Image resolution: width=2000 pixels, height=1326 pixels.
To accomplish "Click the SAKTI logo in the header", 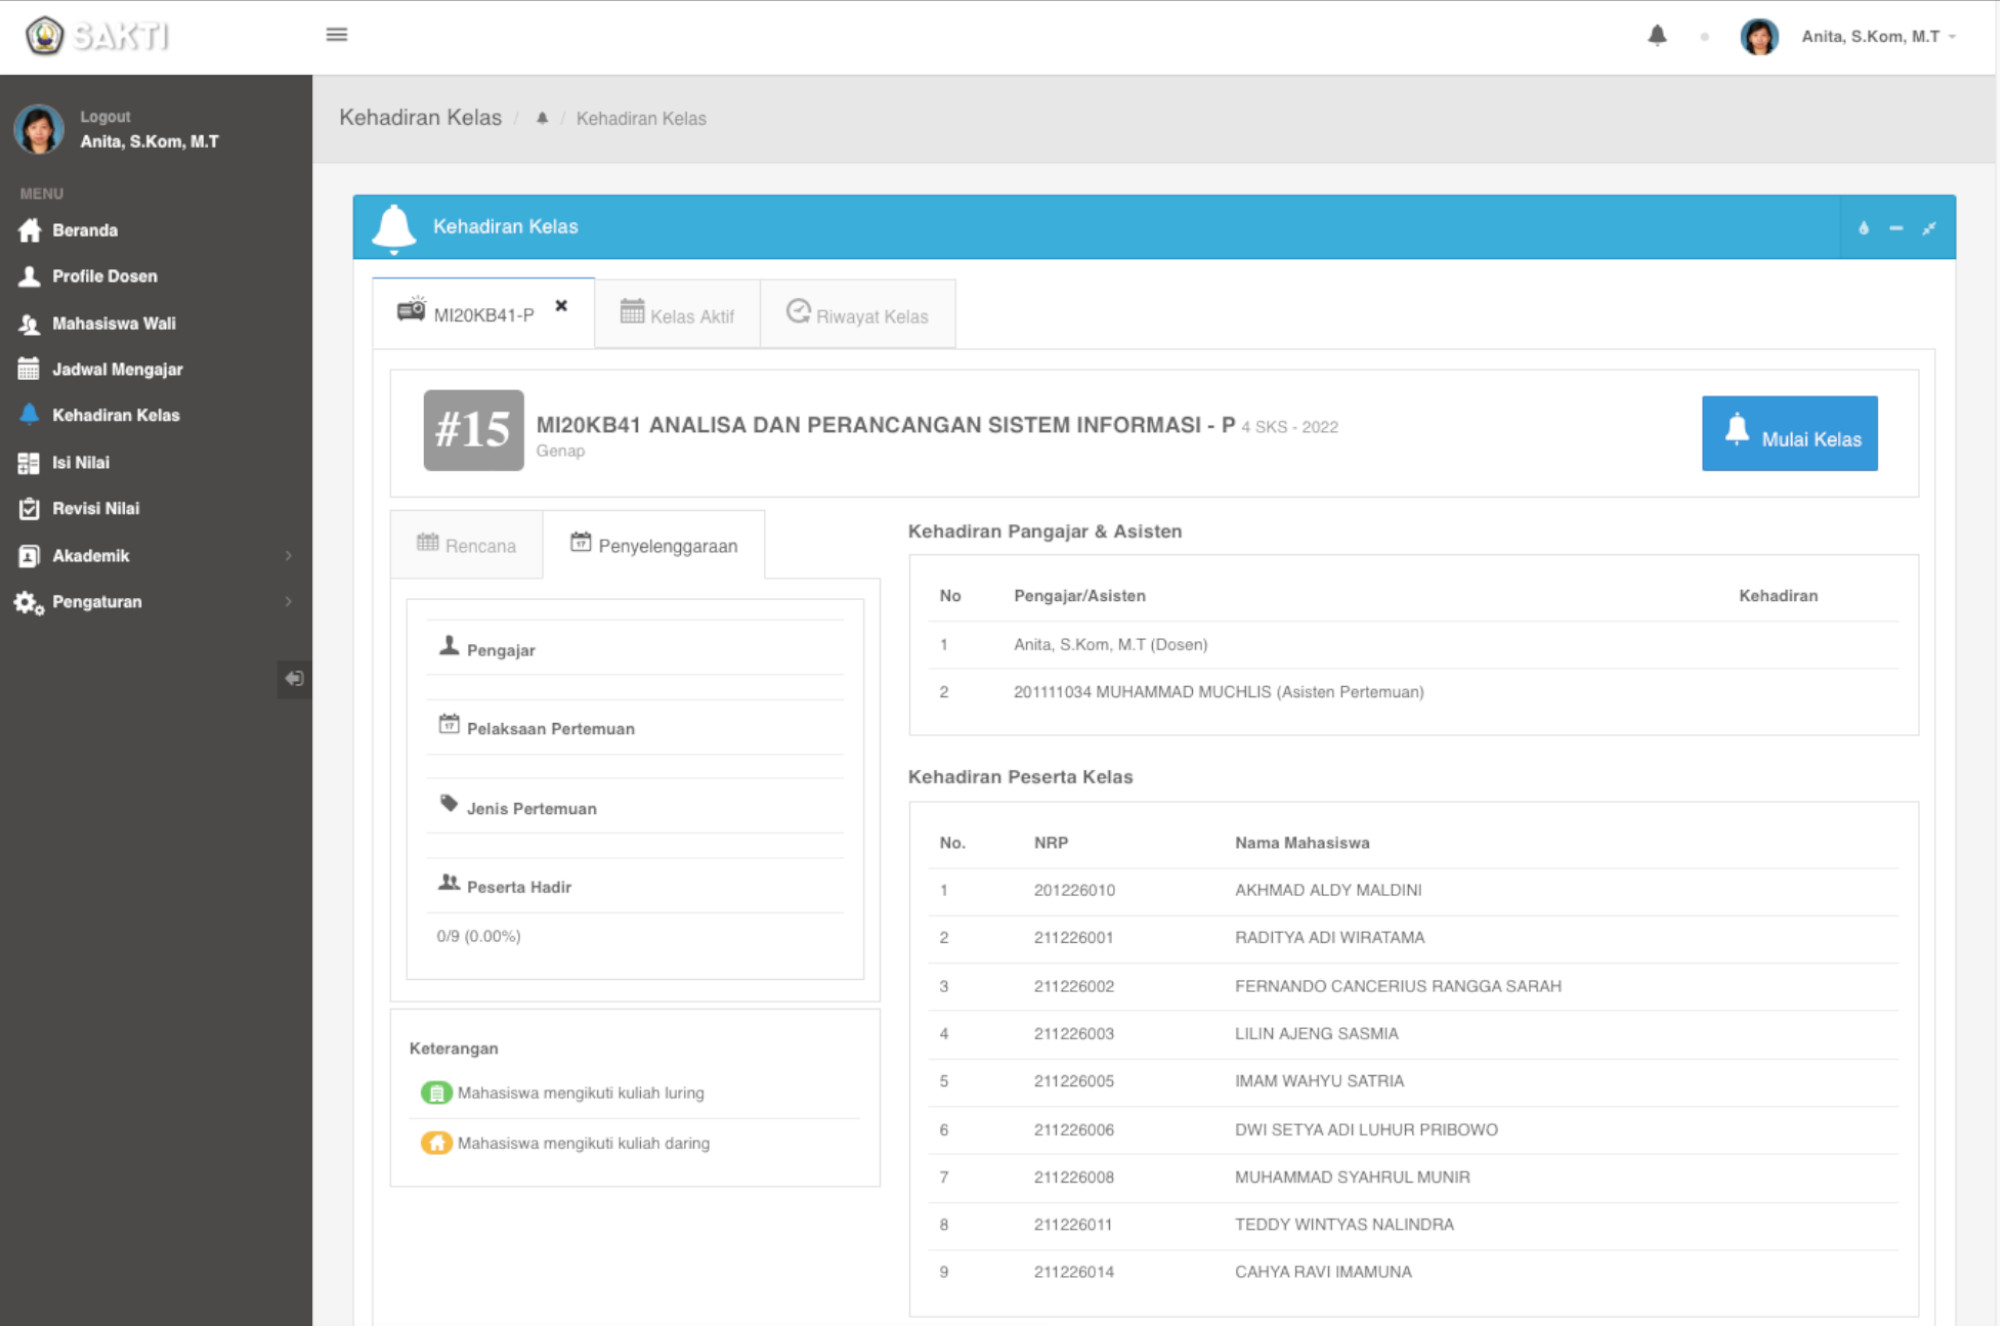I will [98, 36].
